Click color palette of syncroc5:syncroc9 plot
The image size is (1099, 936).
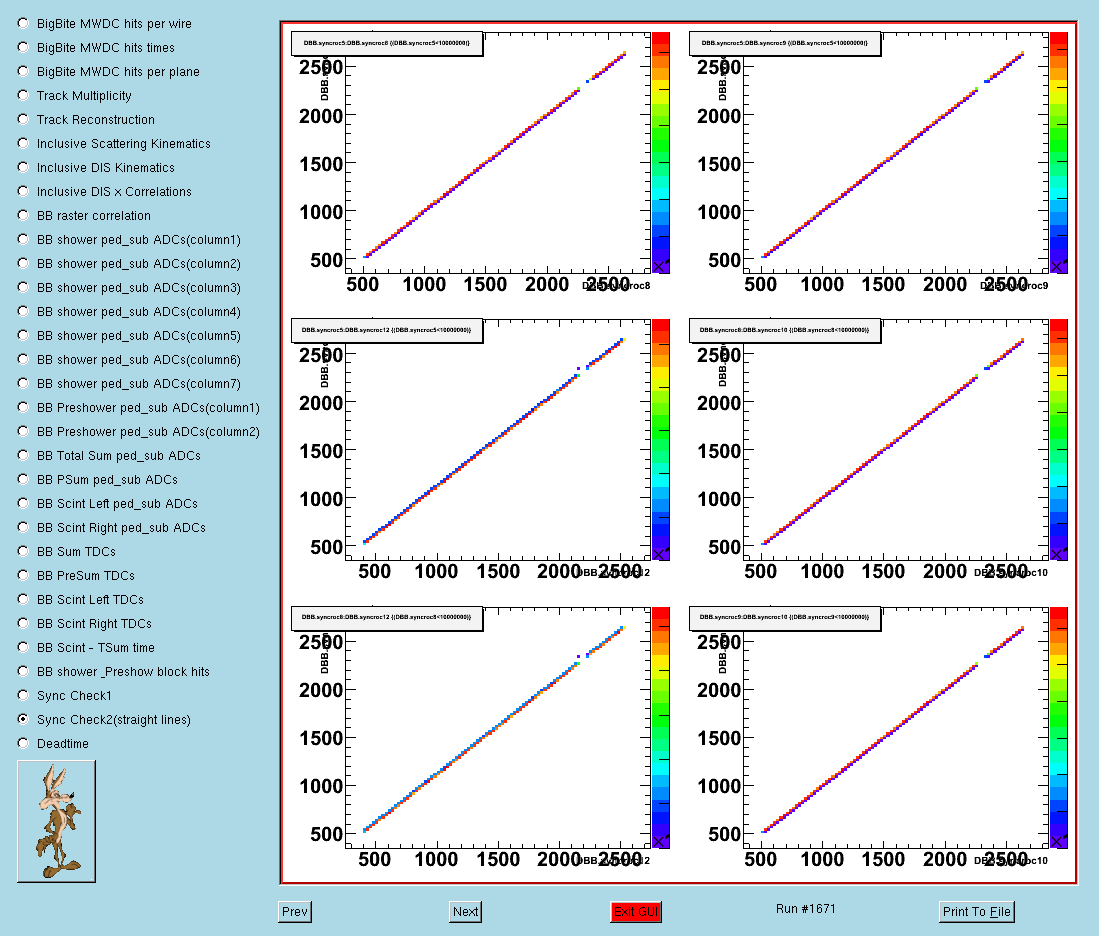[1058, 153]
